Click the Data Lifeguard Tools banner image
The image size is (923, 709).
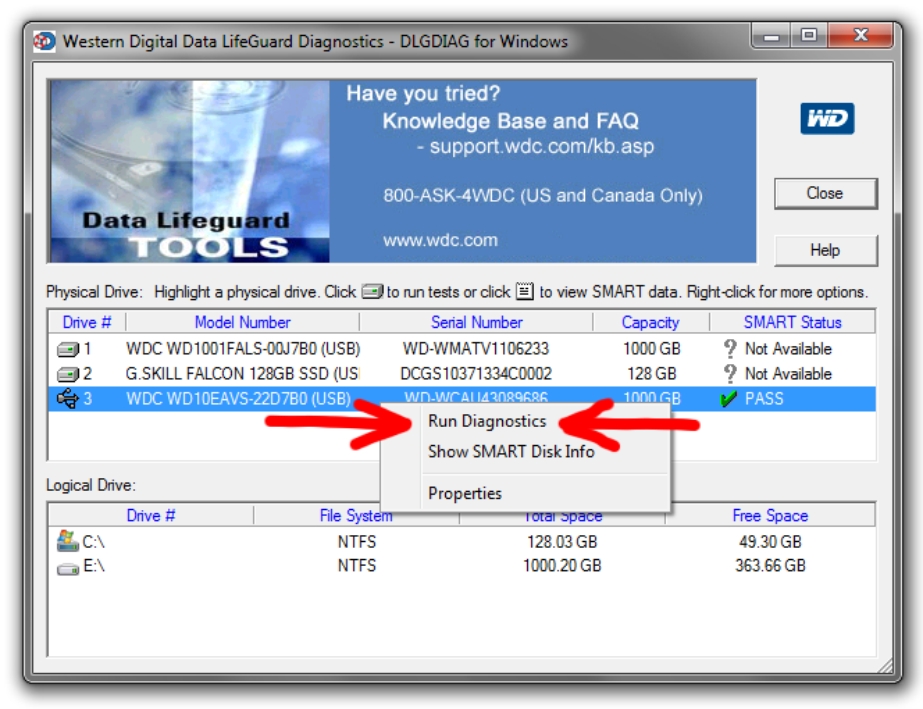coord(190,171)
